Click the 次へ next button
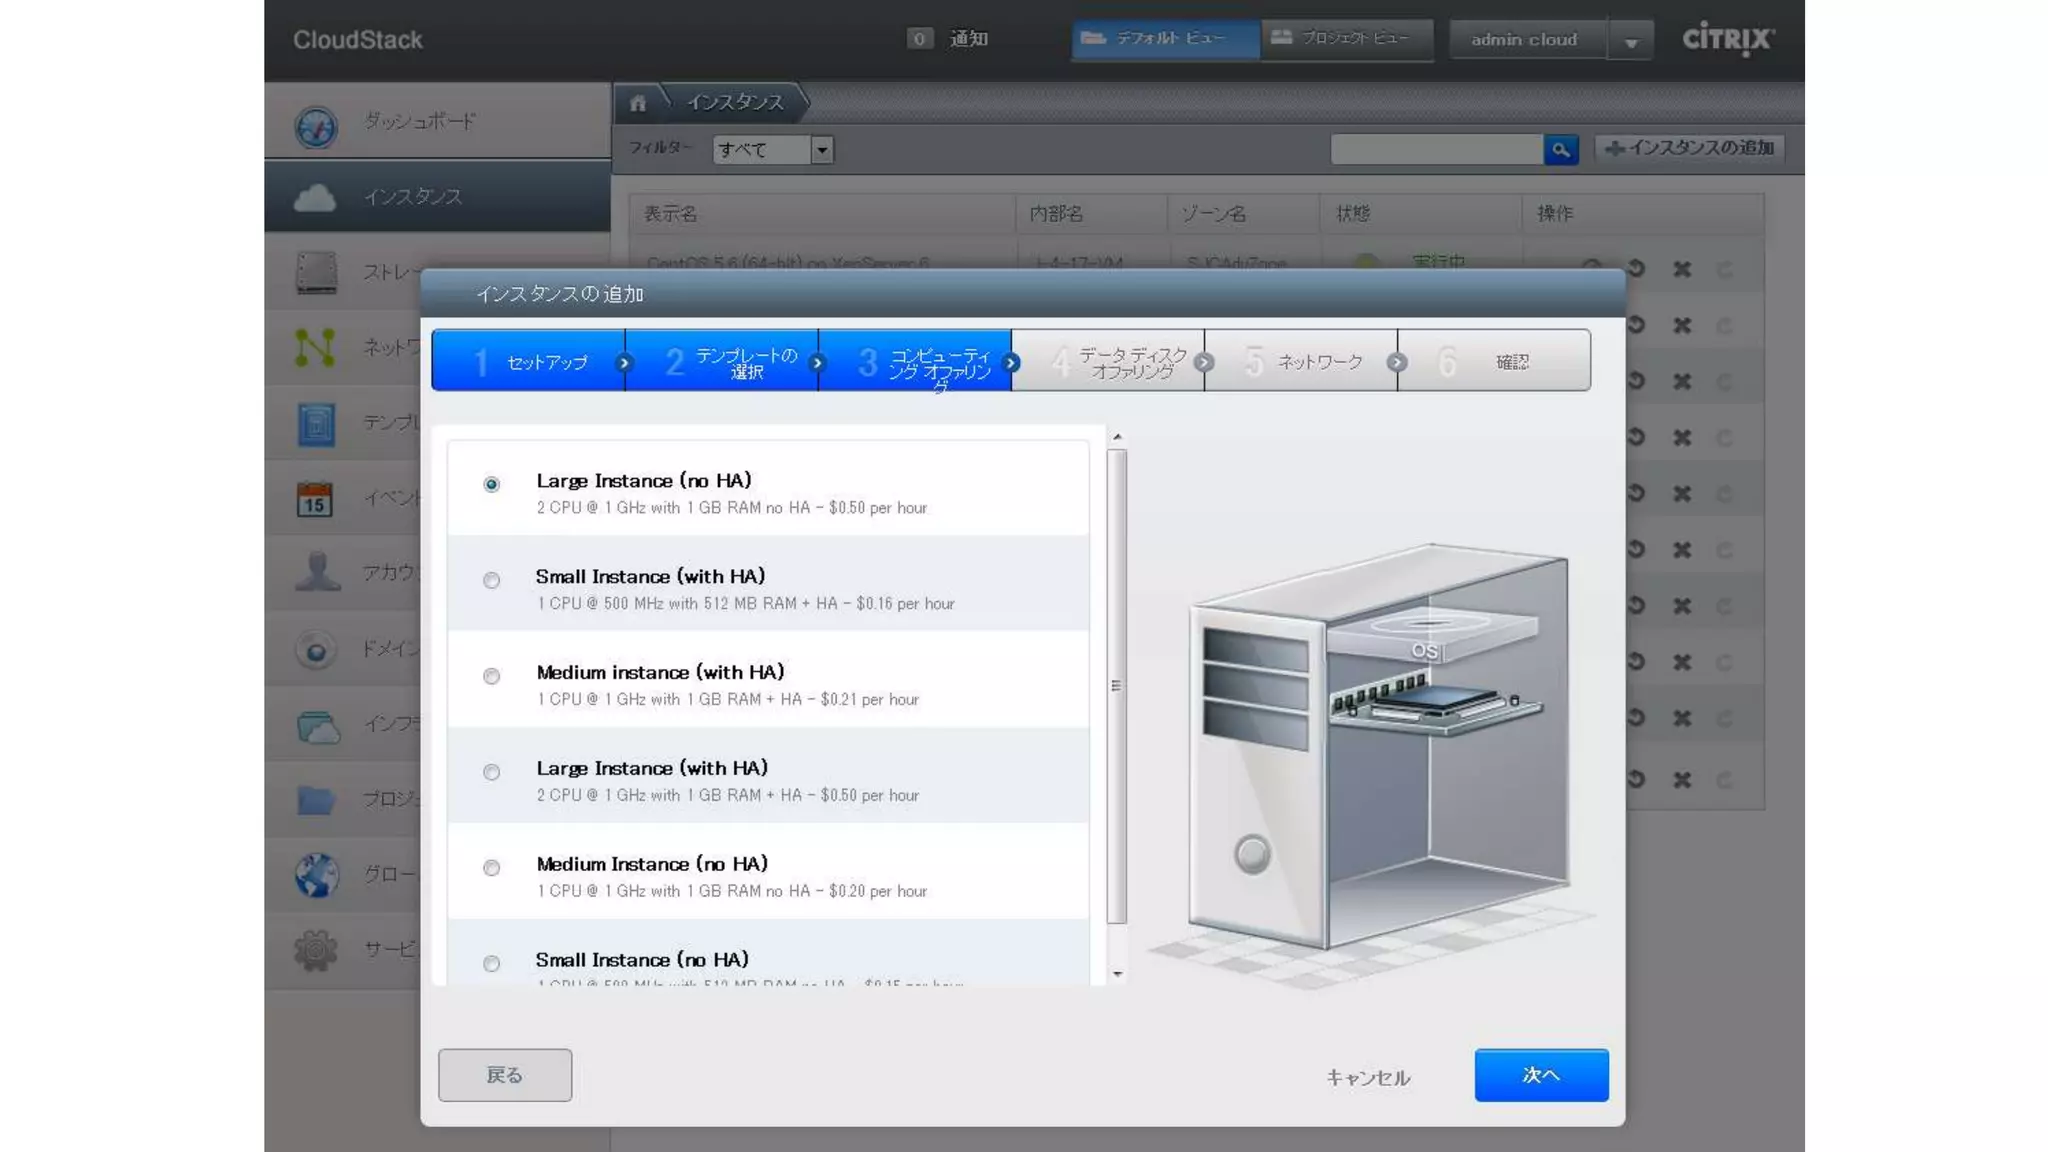The image size is (2048, 1152). 1541,1075
